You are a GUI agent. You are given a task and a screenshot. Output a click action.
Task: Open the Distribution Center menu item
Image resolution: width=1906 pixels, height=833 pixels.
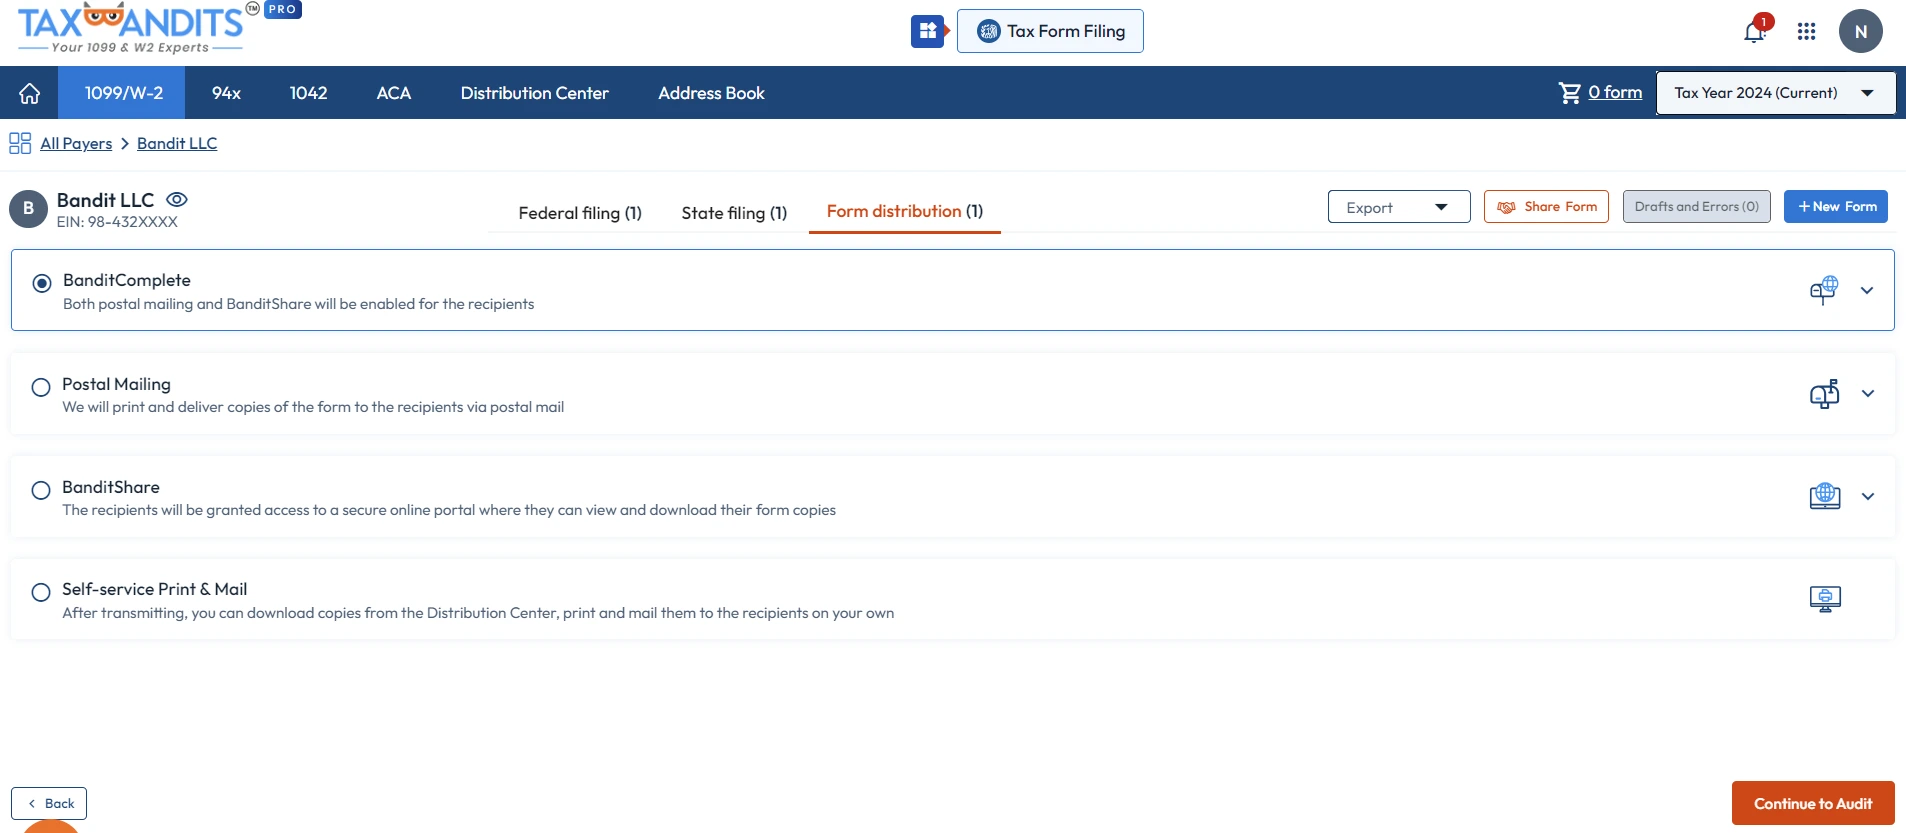[534, 93]
